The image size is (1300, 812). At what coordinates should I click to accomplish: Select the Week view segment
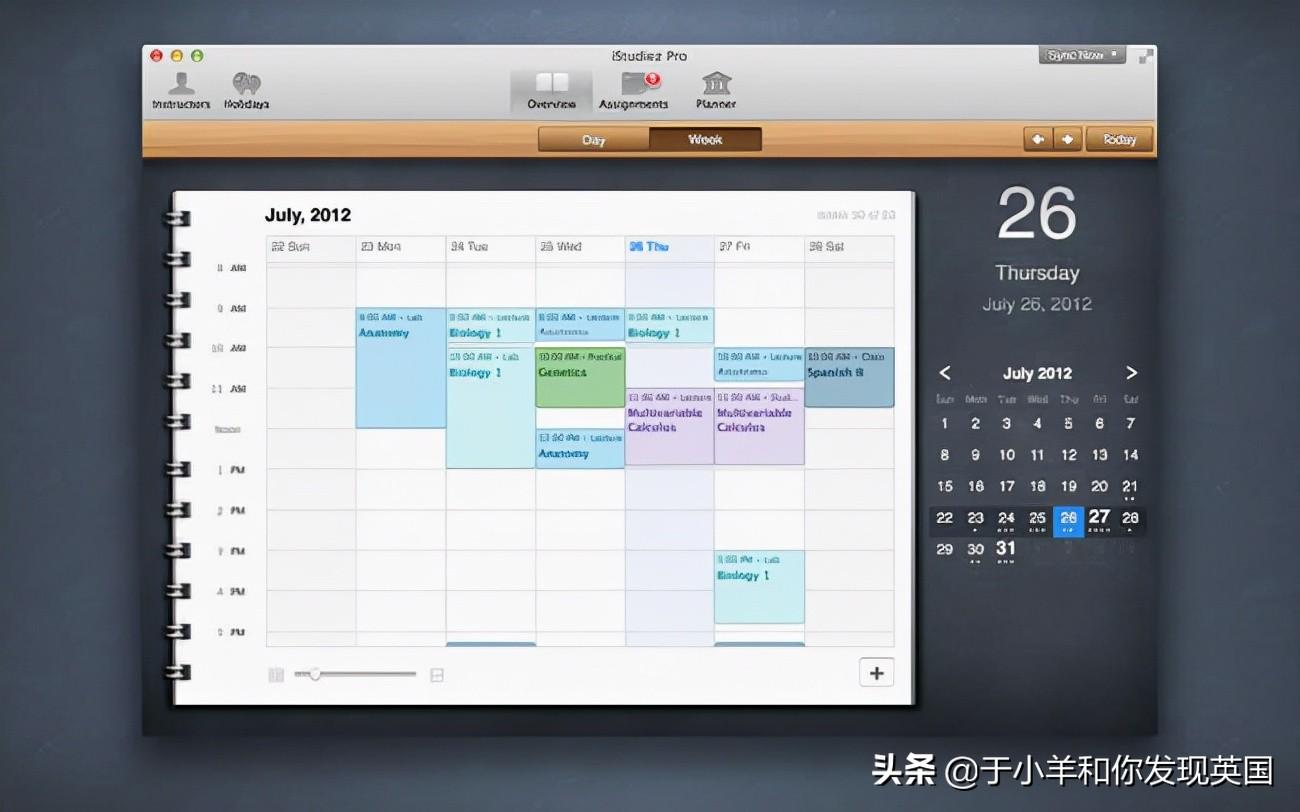705,140
